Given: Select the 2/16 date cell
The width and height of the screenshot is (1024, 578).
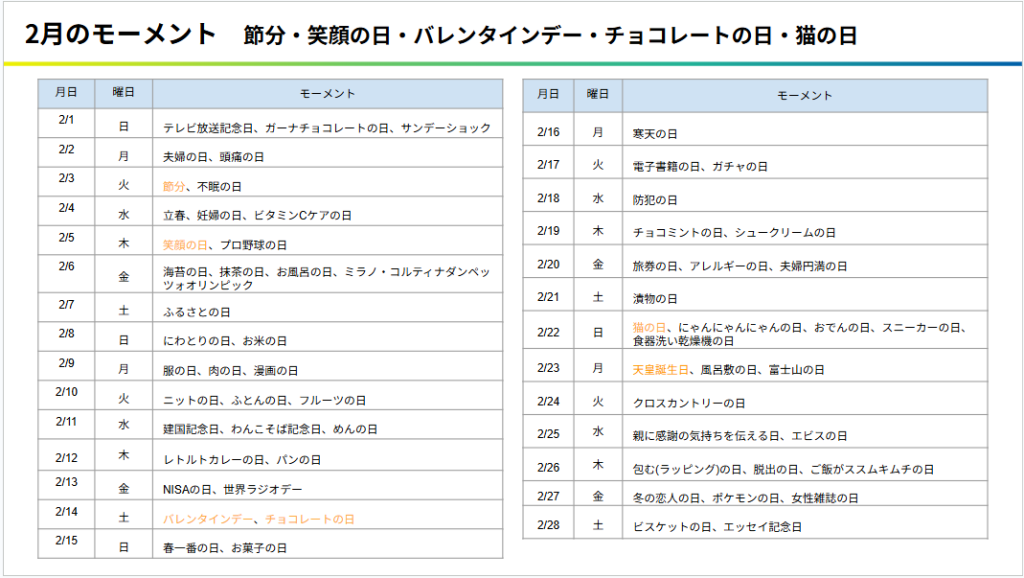Looking at the screenshot, I should click(548, 132).
